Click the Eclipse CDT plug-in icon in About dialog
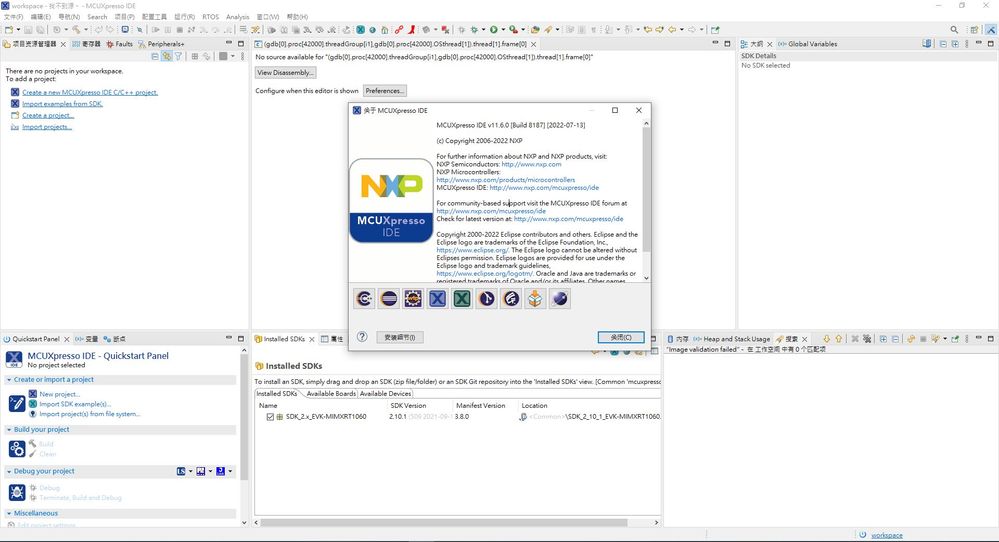The width and height of the screenshot is (999, 542). point(364,299)
